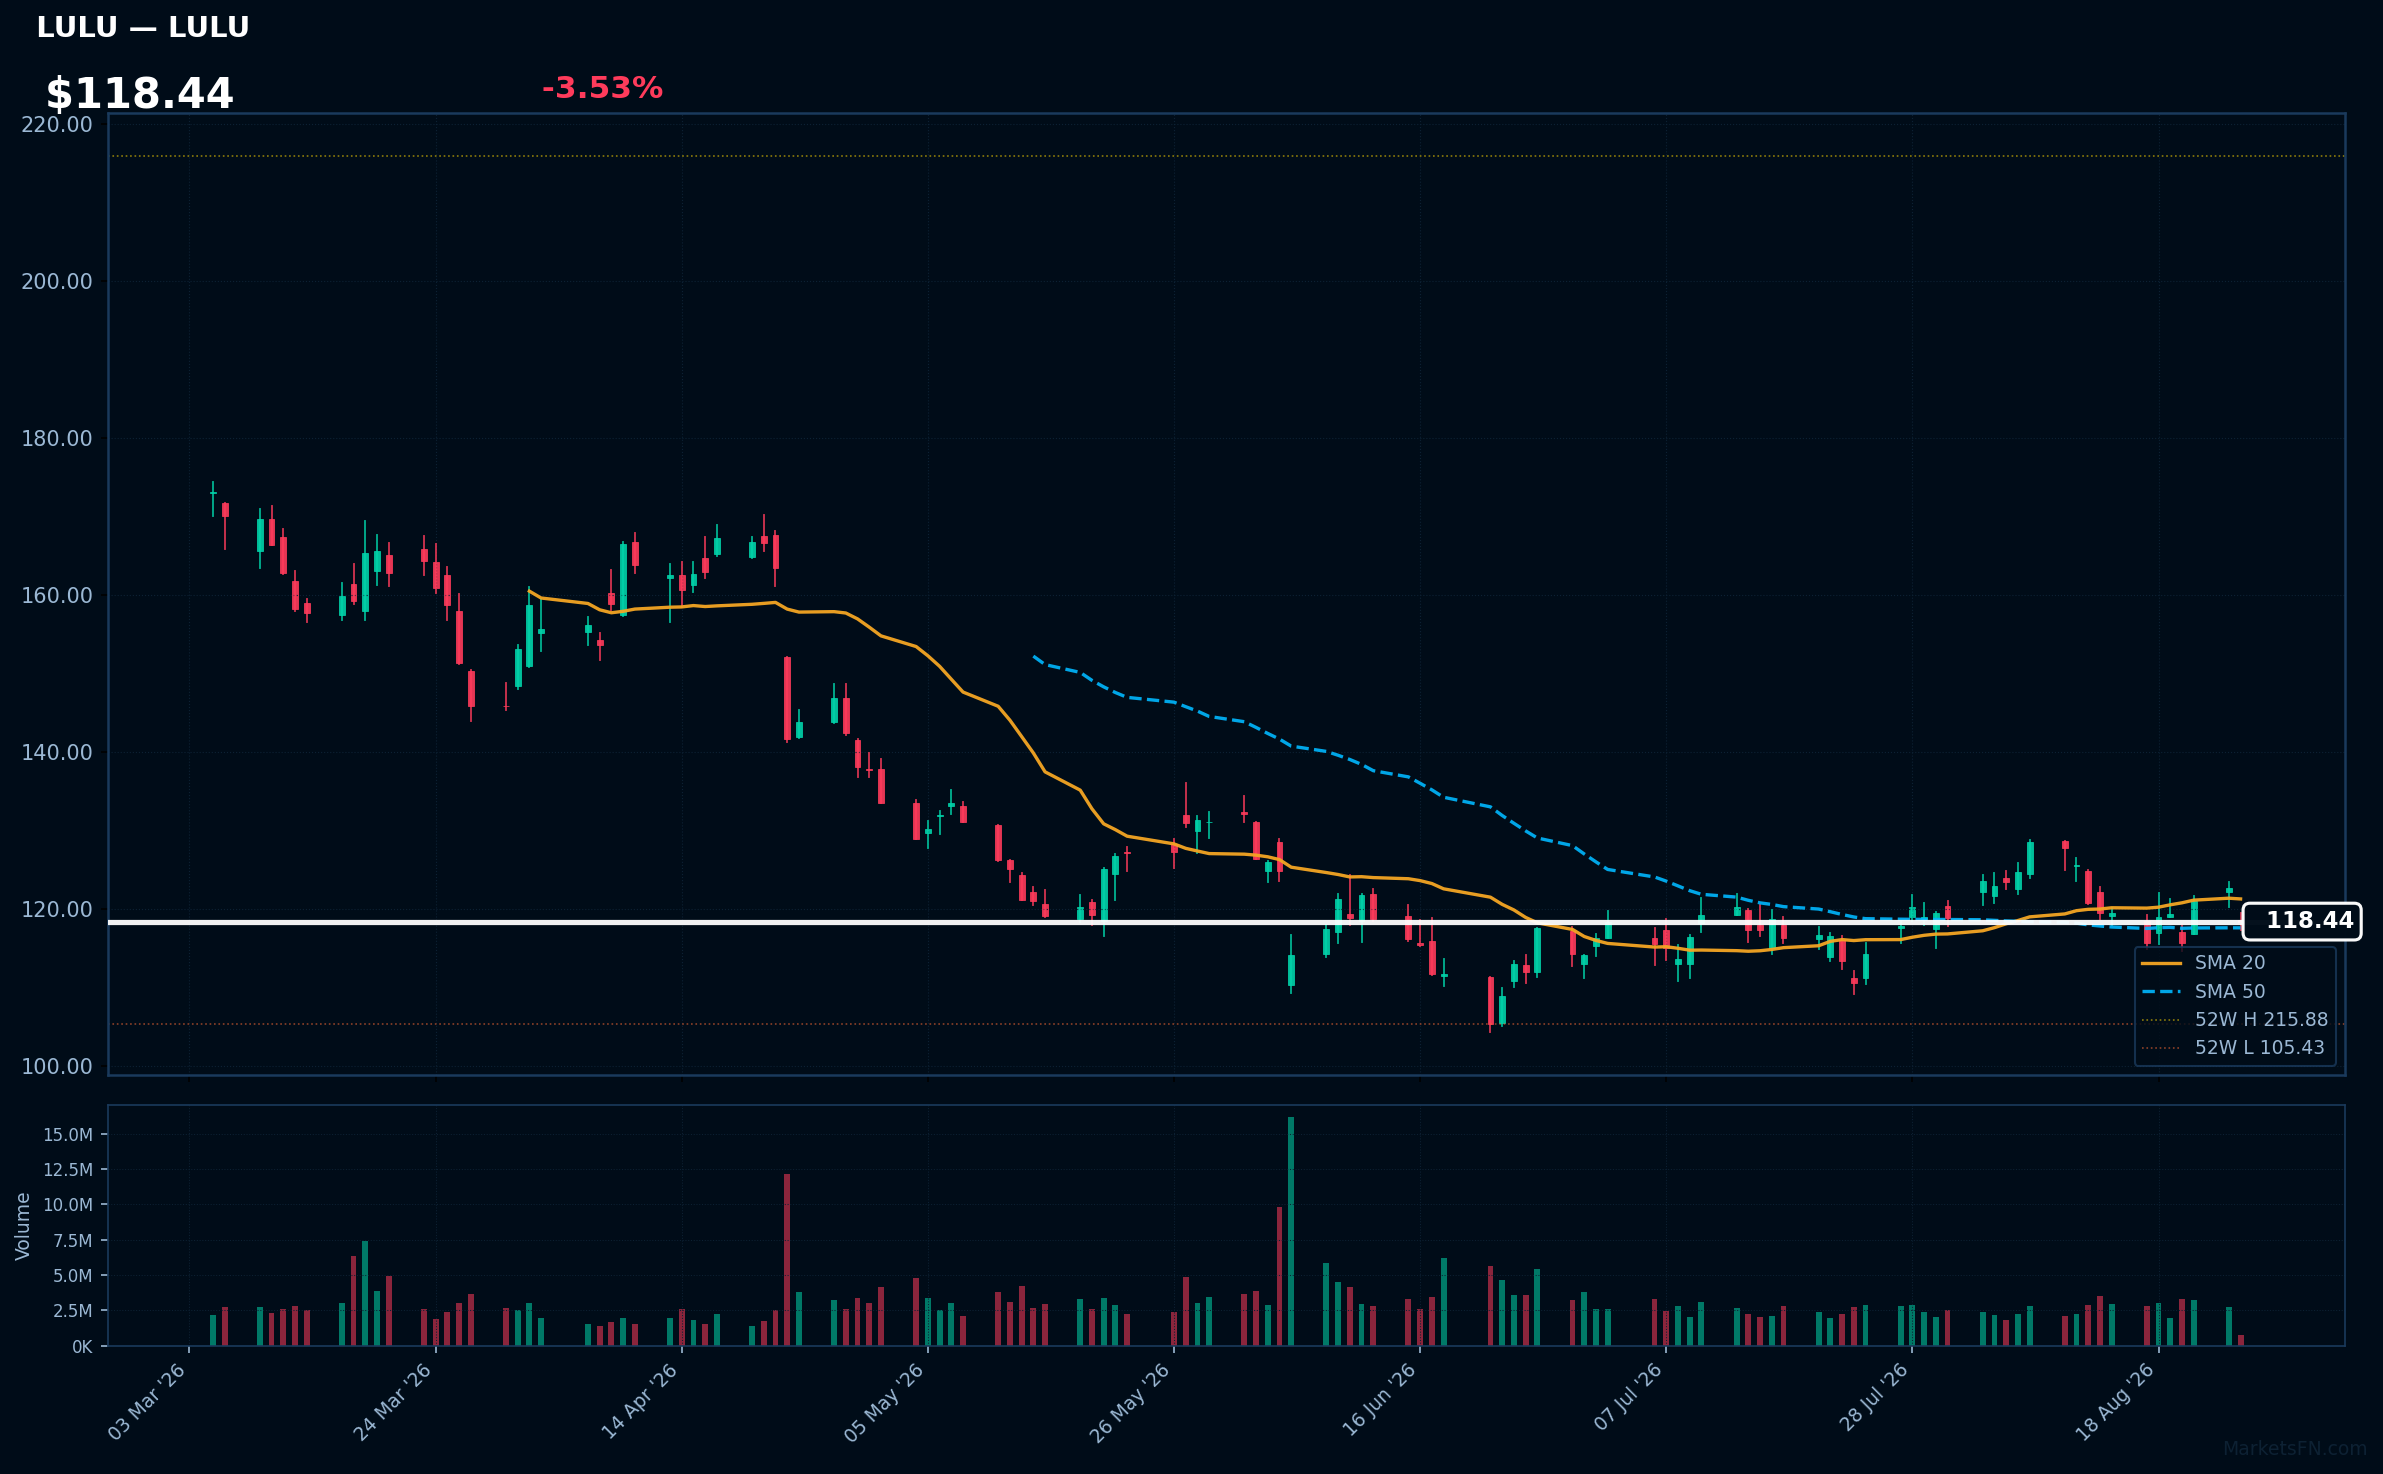The image size is (2383, 1474).
Task: Click the 16 Jun '26 date label
Action: point(1378,1401)
